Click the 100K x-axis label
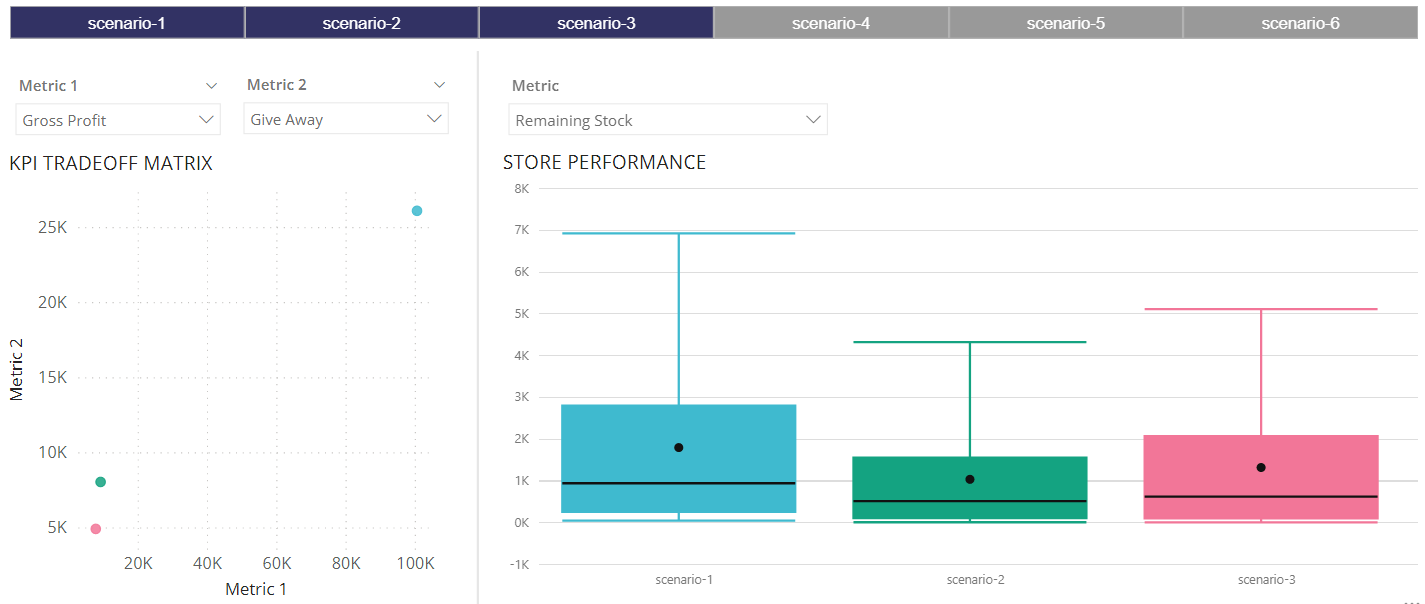Screen dimensions: 1425x604 click(416, 563)
